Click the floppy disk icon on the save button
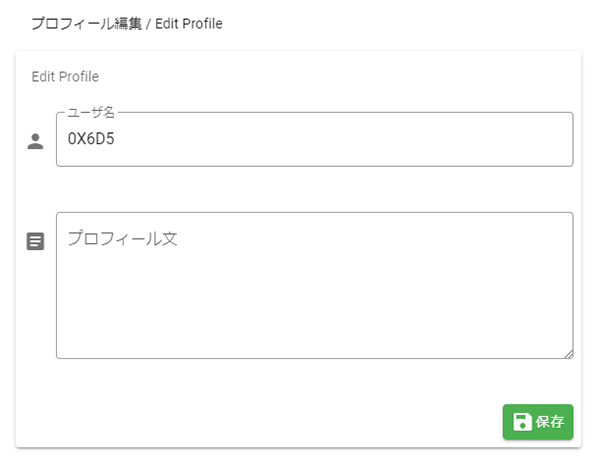This screenshot has height=464, width=600. (522, 422)
